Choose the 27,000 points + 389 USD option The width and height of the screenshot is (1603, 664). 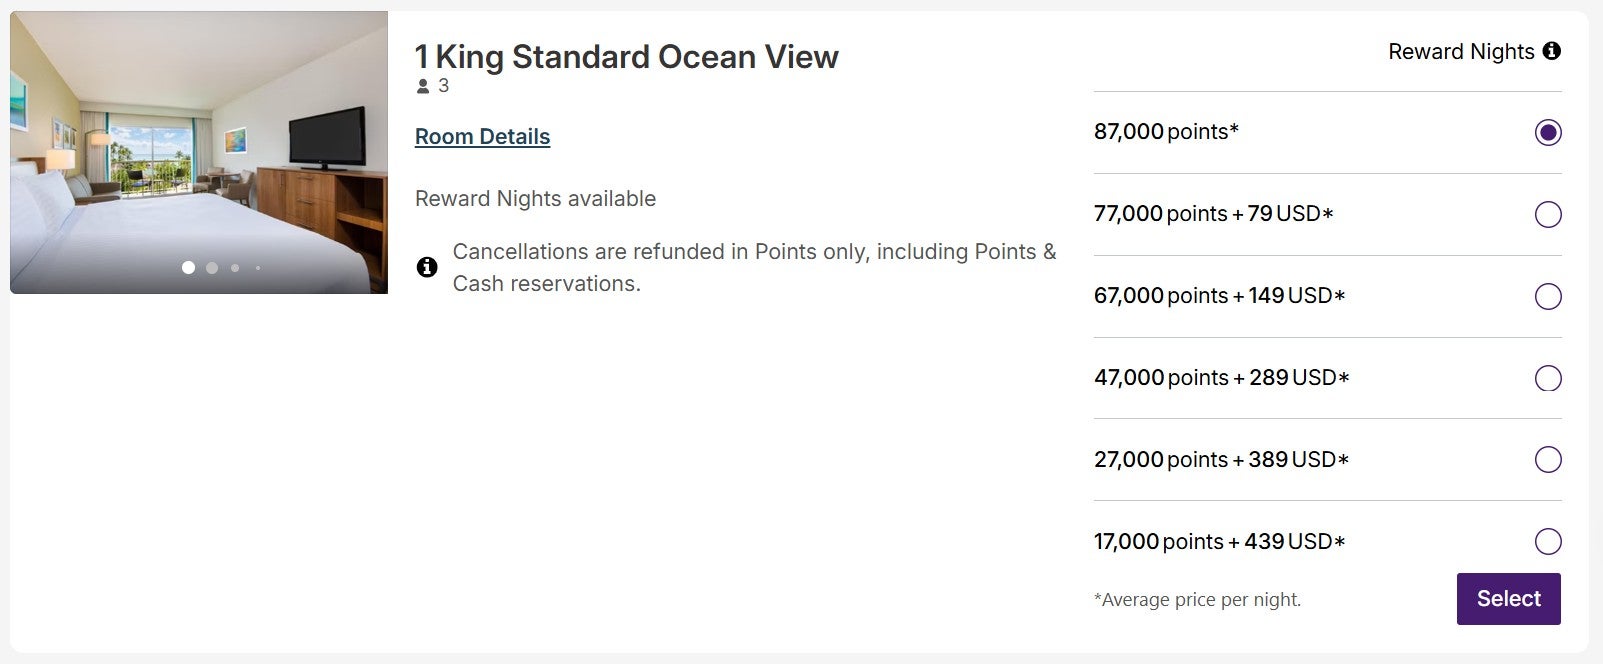[x=1548, y=460]
